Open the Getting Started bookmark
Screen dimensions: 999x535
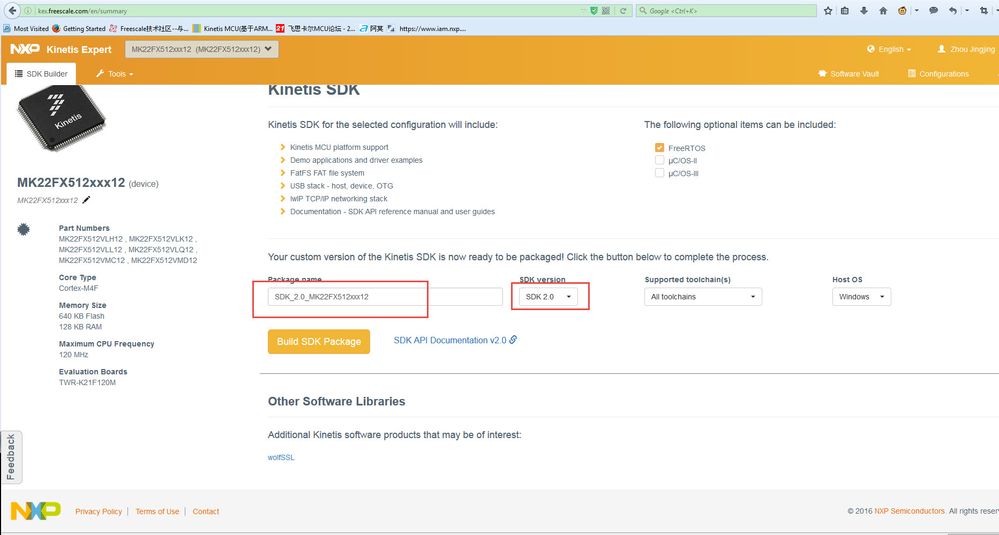(x=79, y=28)
